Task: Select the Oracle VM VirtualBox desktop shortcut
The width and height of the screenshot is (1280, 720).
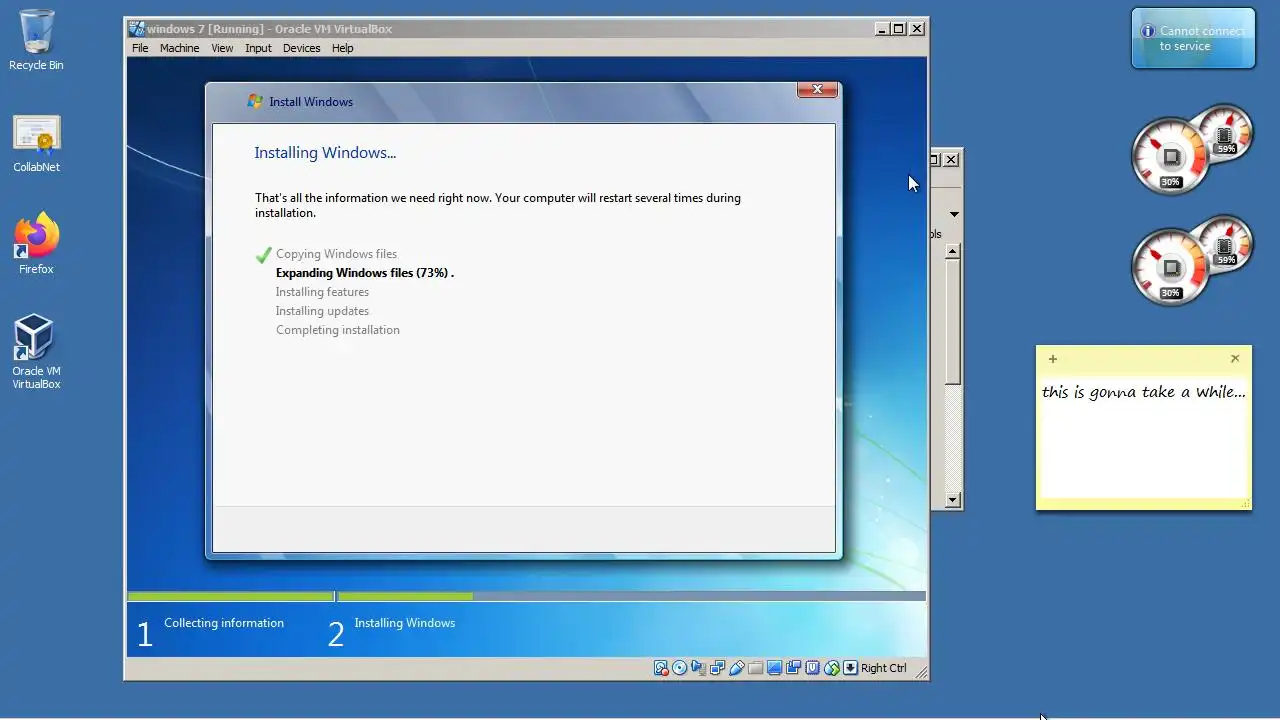Action: [x=36, y=351]
